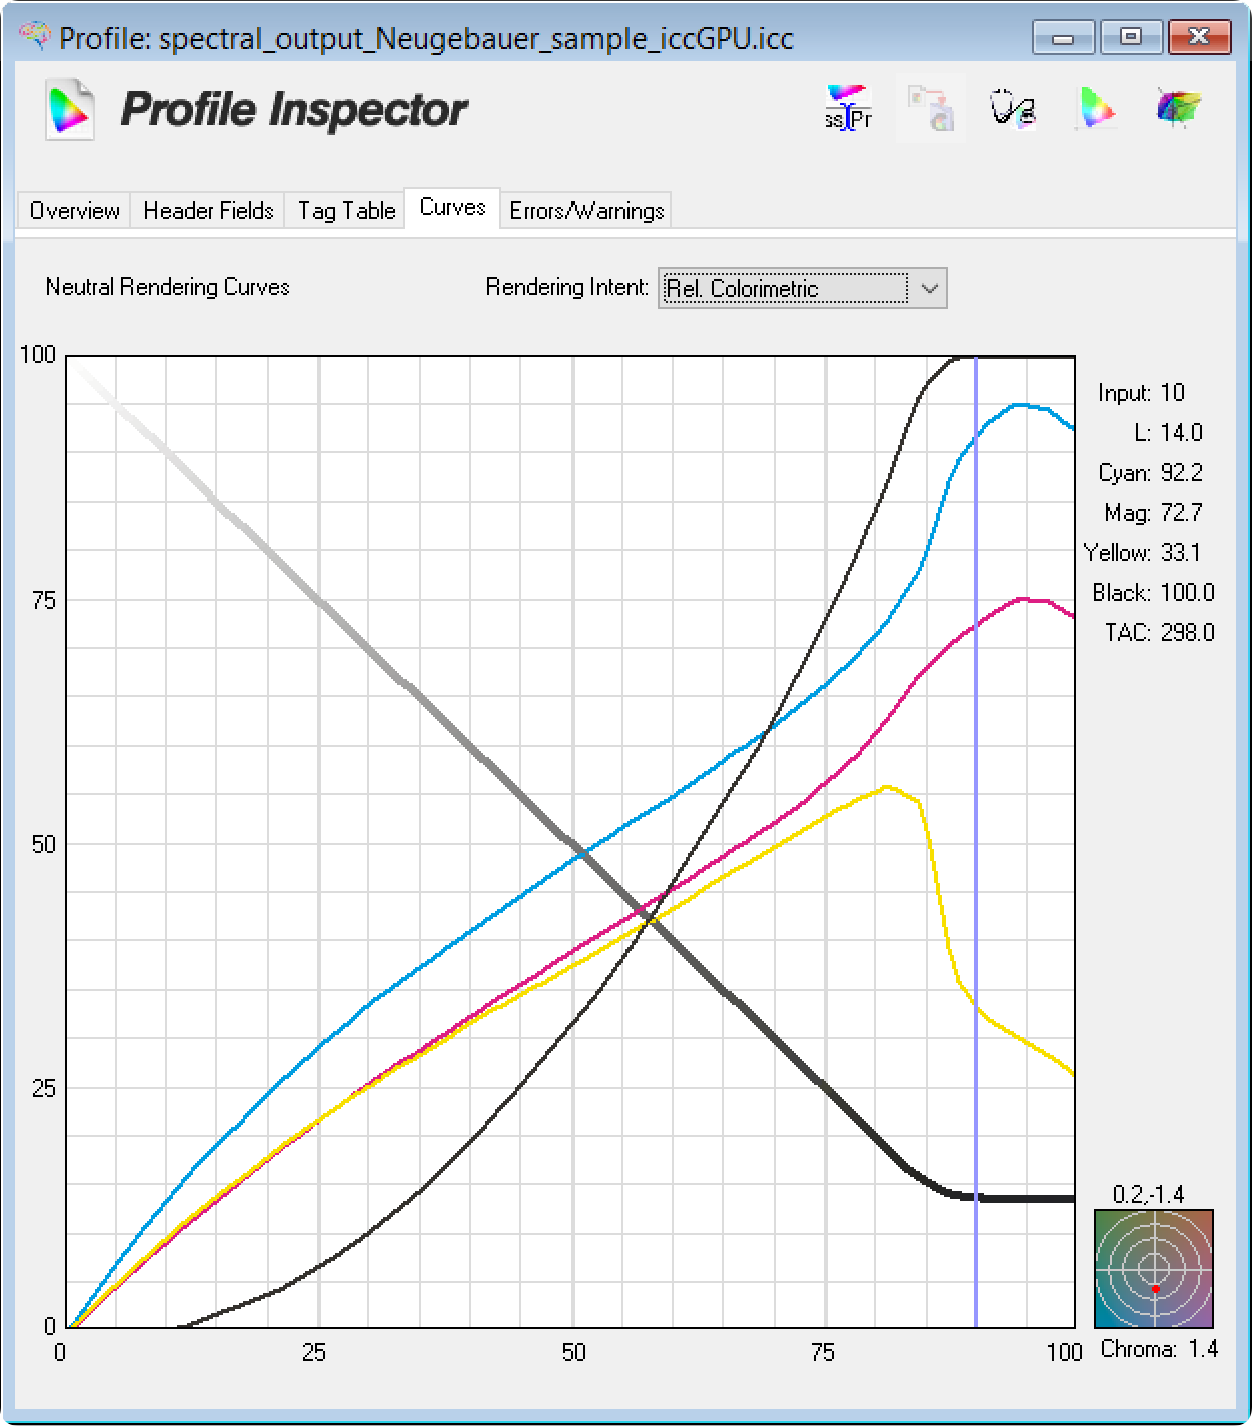Select the Tag Table tab
The width and height of the screenshot is (1252, 1426).
click(346, 211)
